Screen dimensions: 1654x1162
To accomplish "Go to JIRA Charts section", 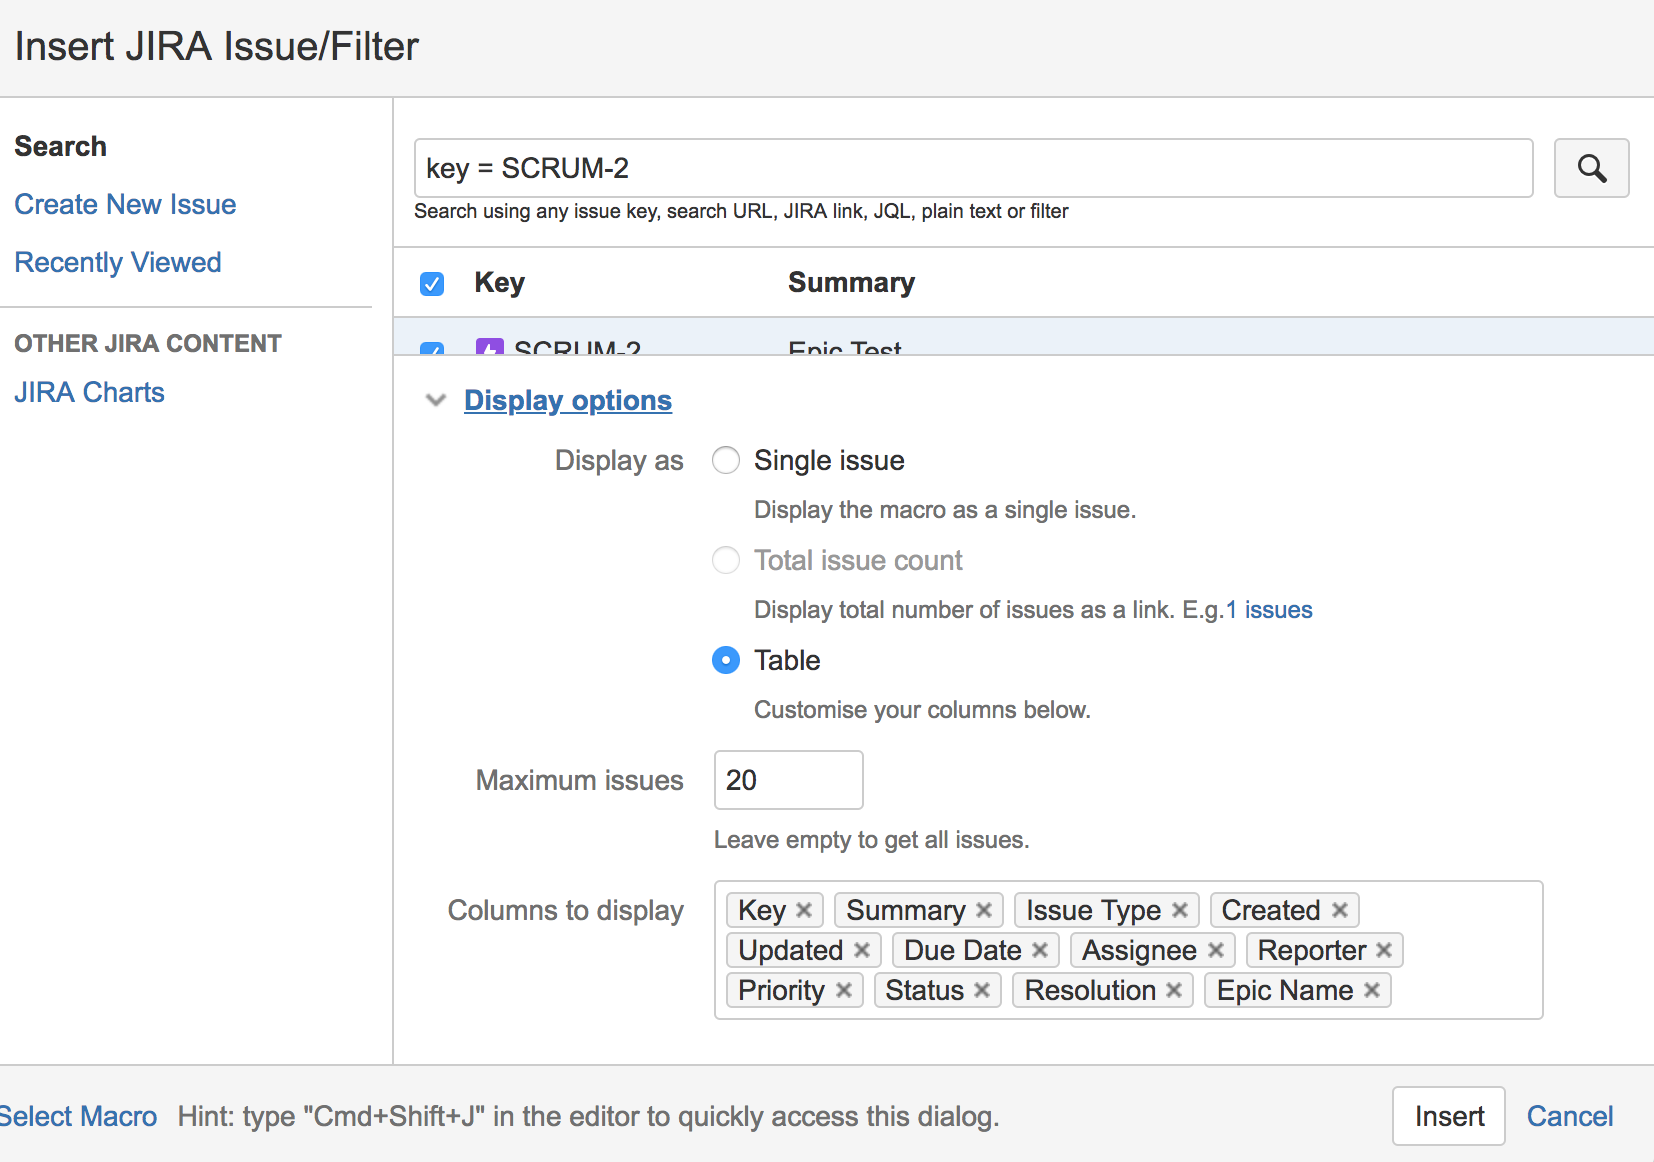I will click(x=89, y=392).
